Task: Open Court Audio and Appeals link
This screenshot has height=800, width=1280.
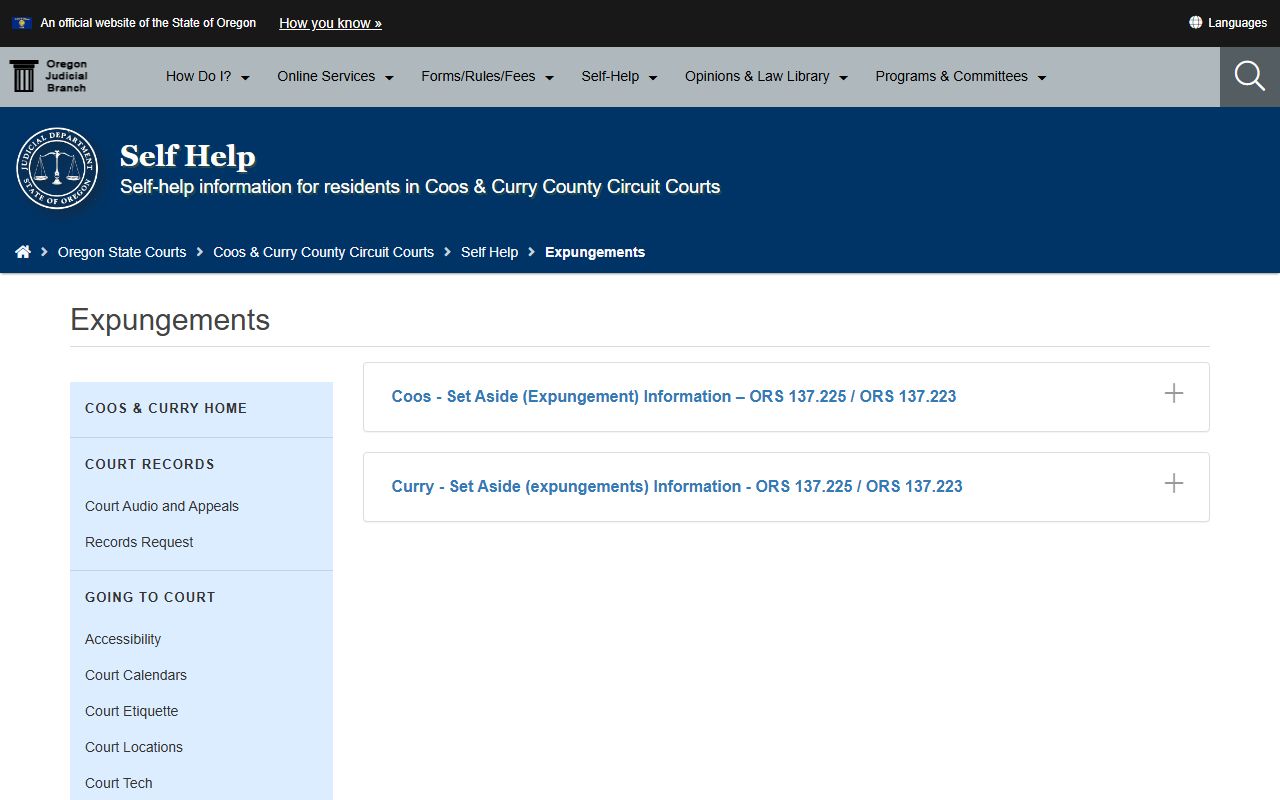Action: [162, 506]
